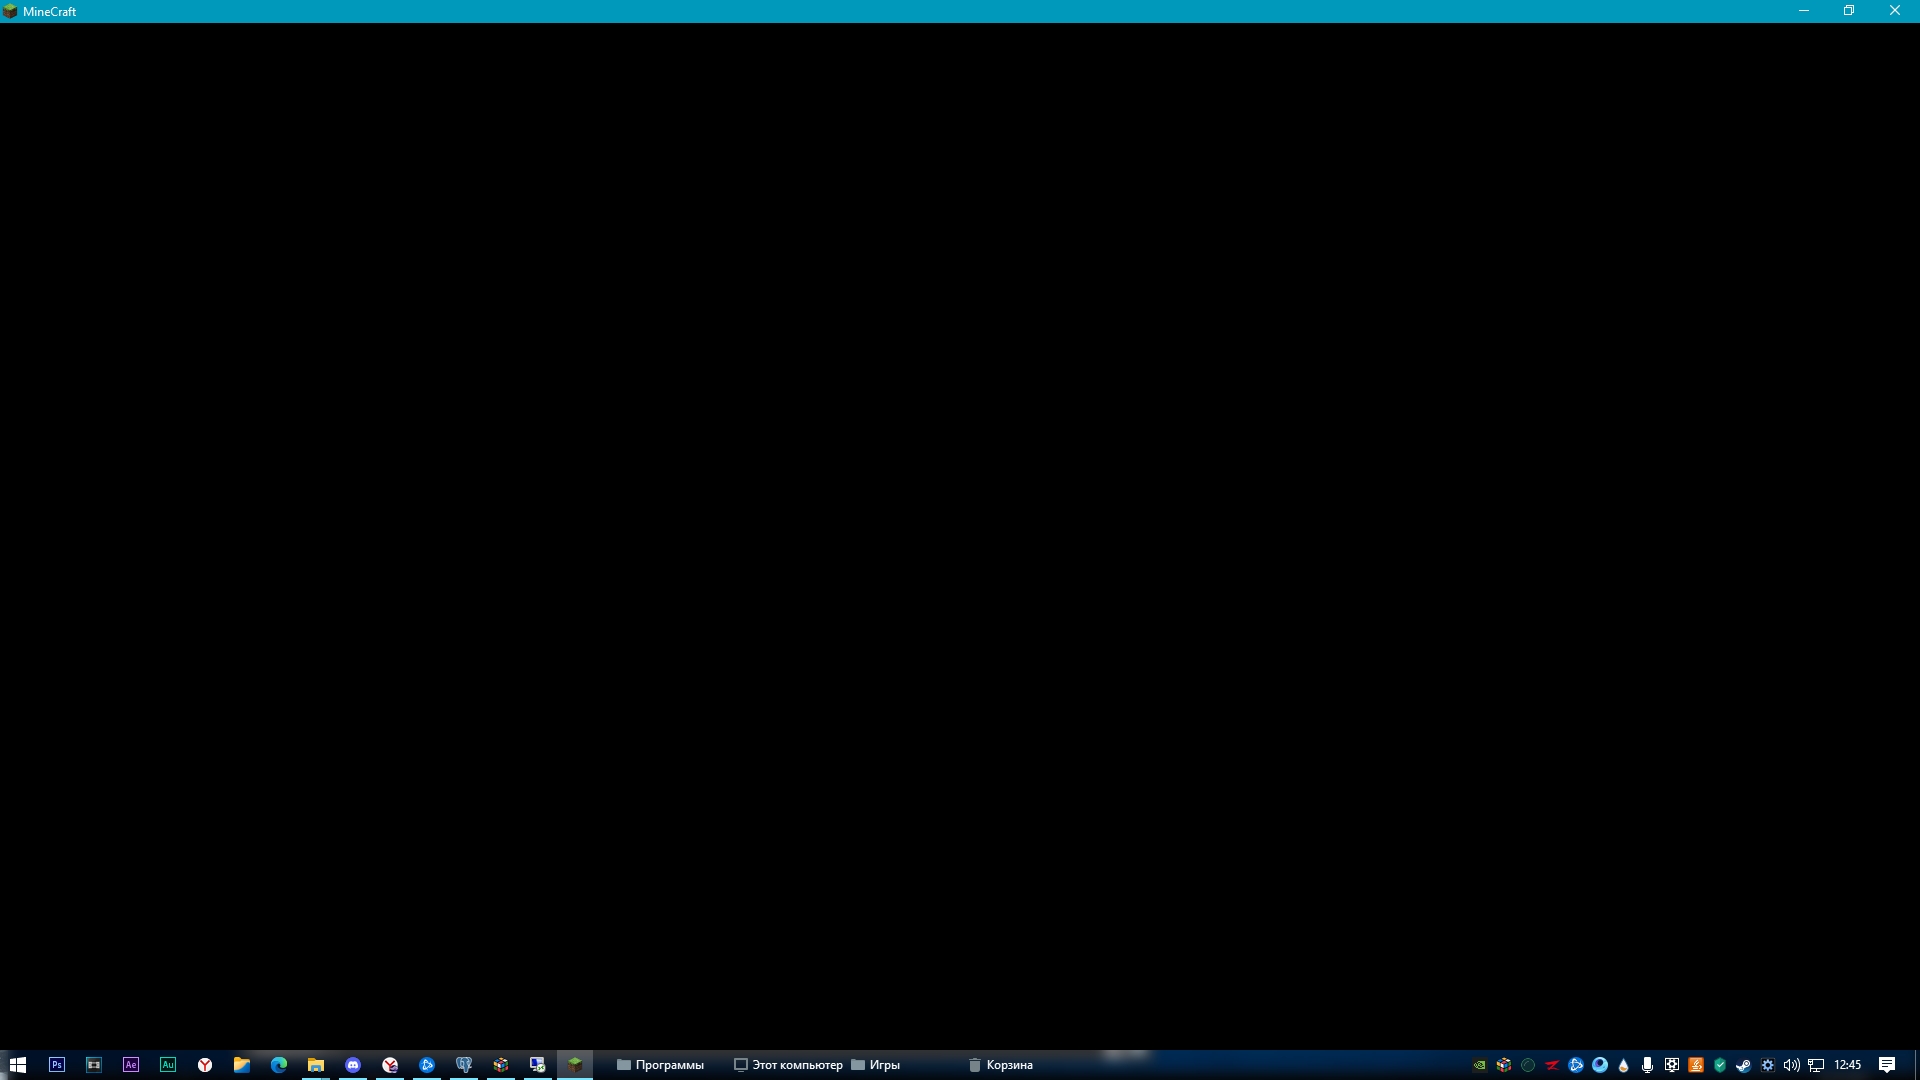Click the MineCraft title bar grass icon
The width and height of the screenshot is (1920, 1080).
[10, 11]
